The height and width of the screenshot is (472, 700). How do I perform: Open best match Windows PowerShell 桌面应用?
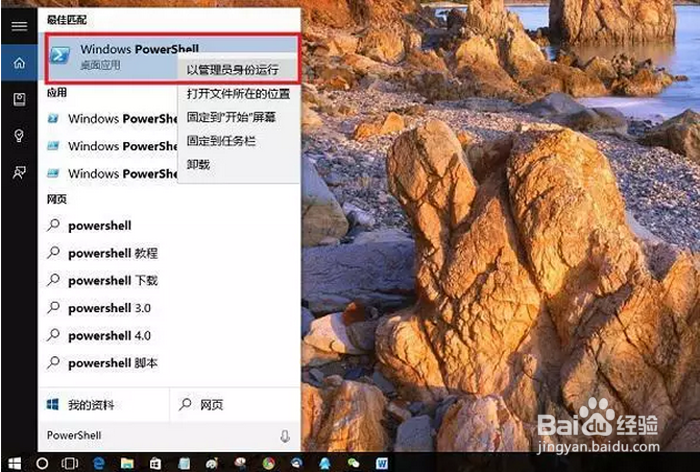pos(112,57)
